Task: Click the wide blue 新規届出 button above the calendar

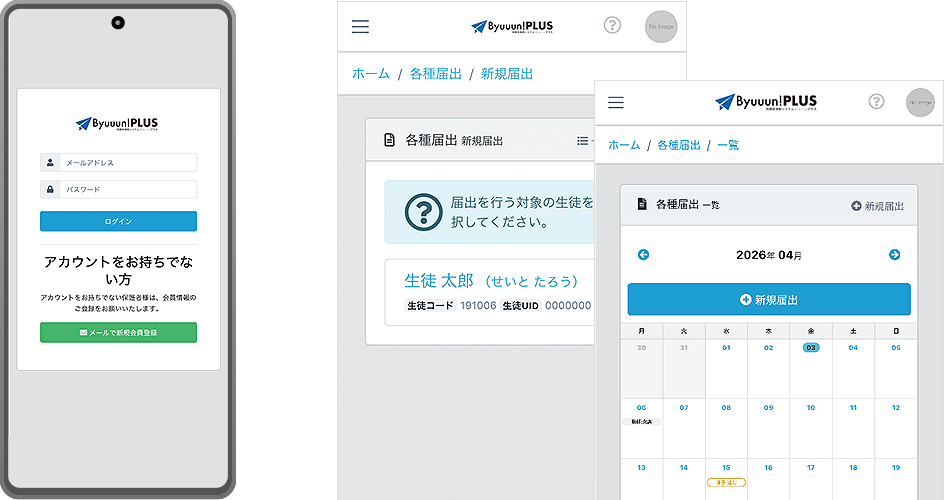Action: click(769, 299)
